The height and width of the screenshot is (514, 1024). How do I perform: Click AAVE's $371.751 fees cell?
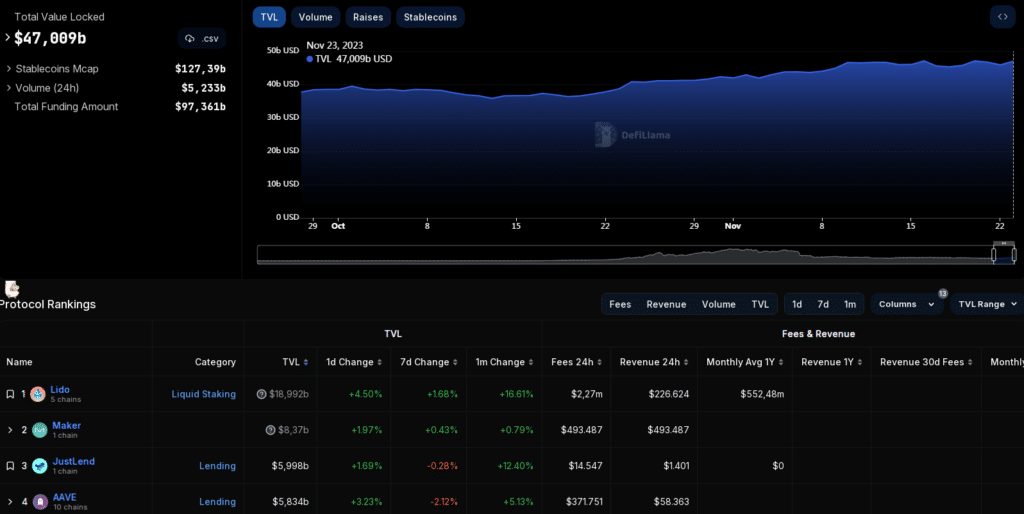click(x=584, y=502)
